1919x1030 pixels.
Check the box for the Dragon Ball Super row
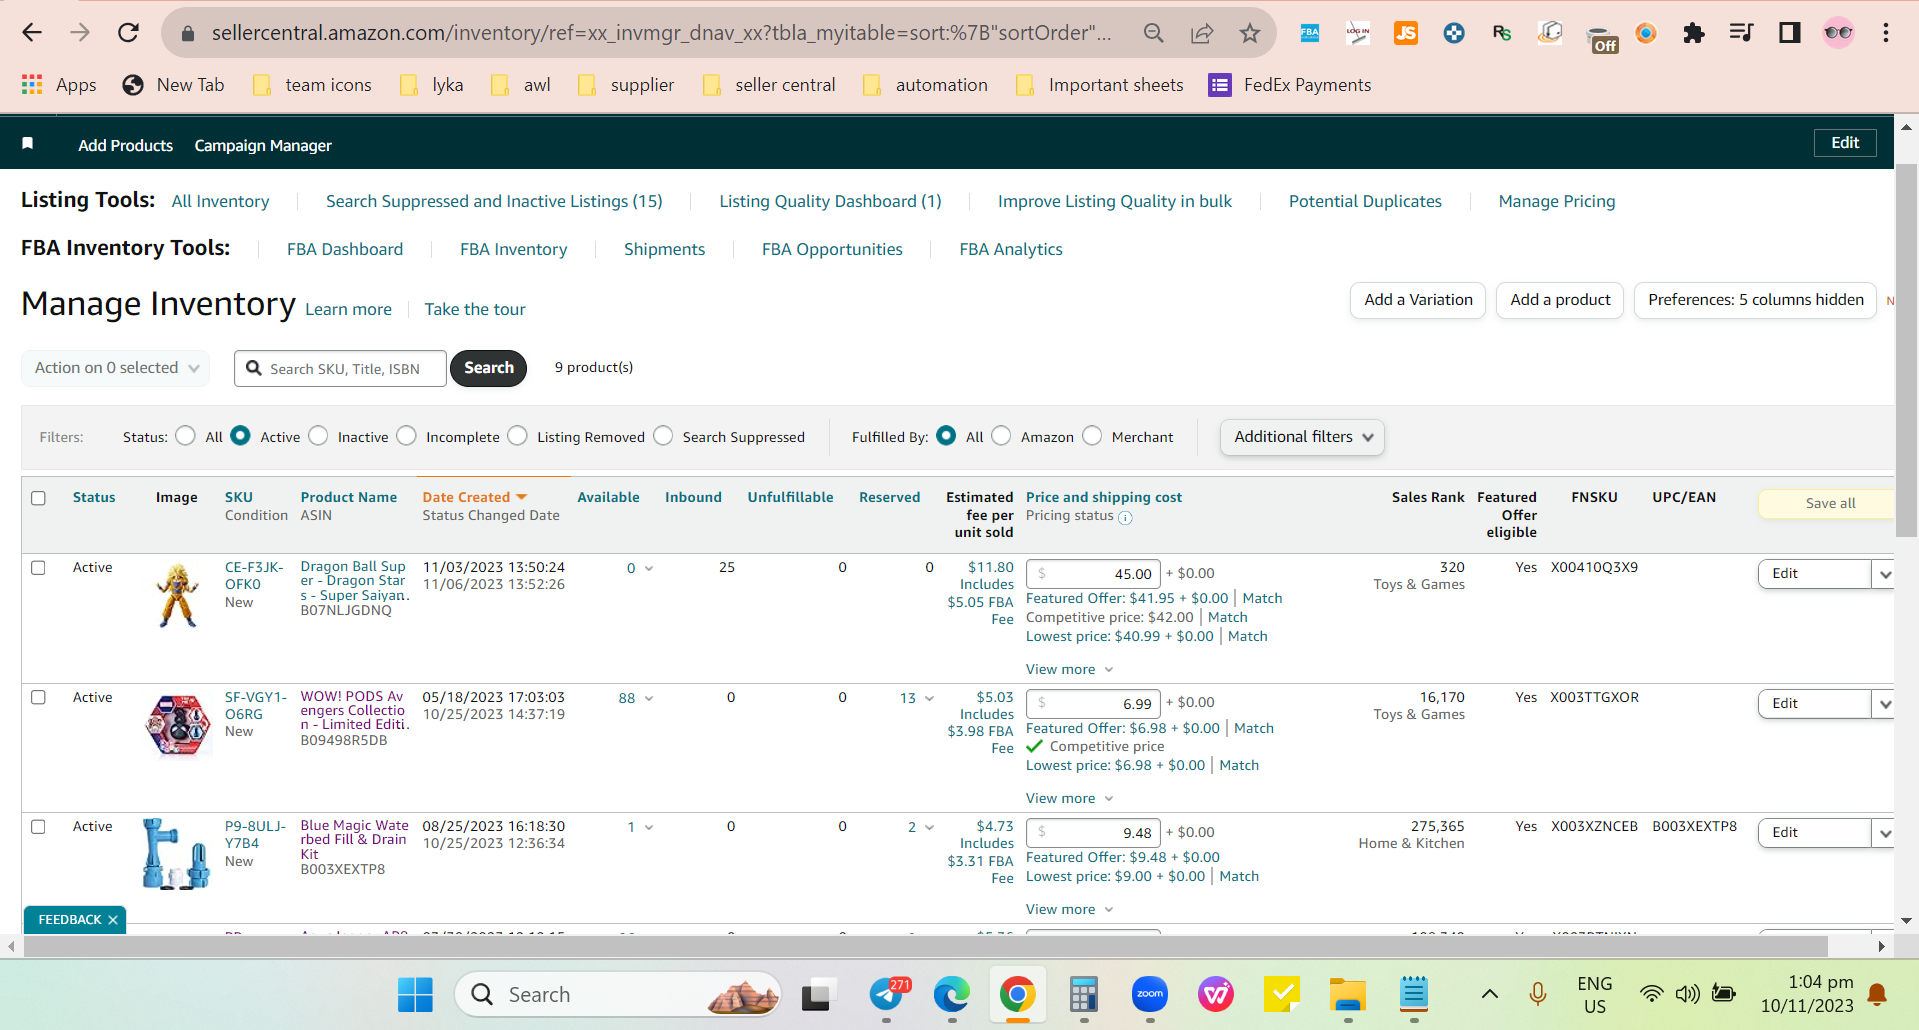click(38, 568)
